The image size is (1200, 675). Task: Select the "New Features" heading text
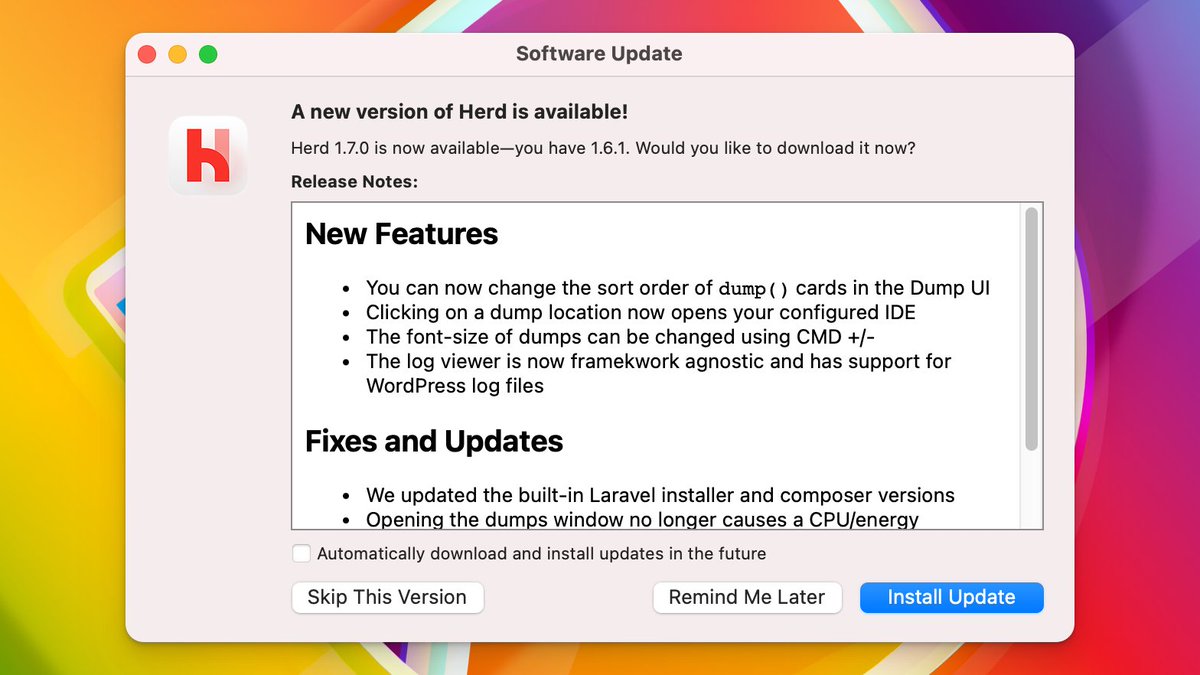[x=401, y=234]
